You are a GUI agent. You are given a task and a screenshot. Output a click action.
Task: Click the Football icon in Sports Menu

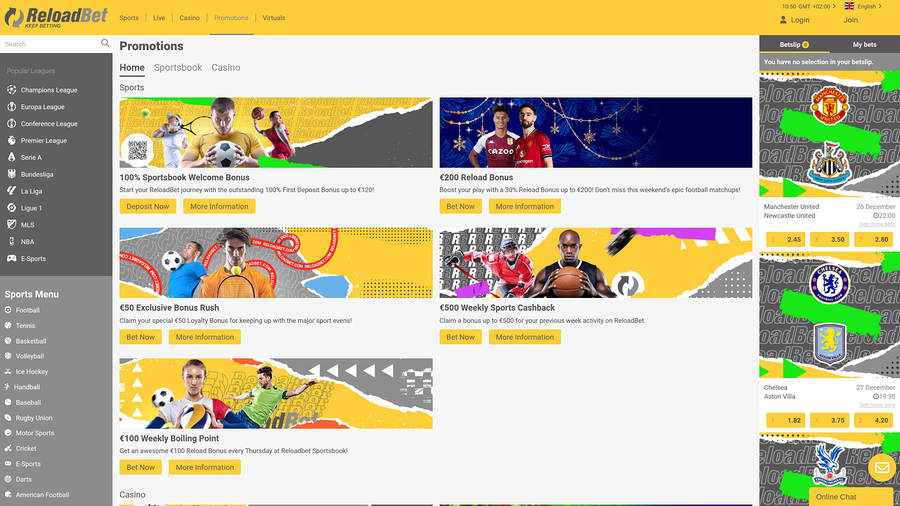tap(8, 311)
